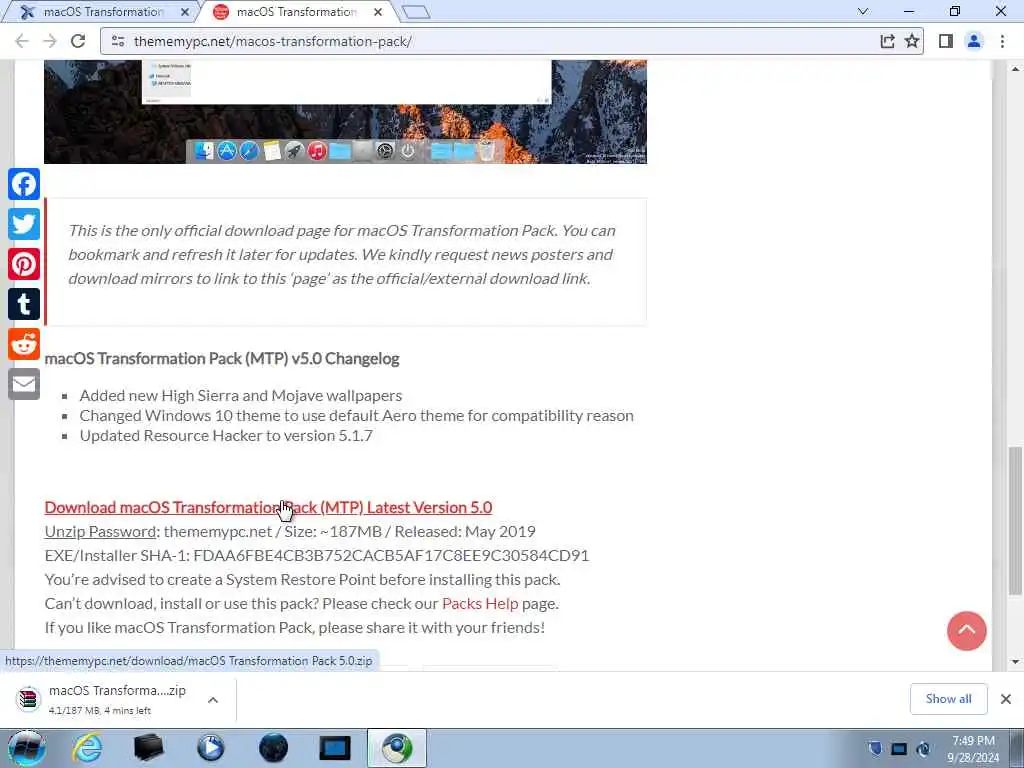Click the SHA-1 hash FDAA6FBE4CB3B752CACB5AF17C8EE9C30584CD91
This screenshot has width=1024, height=768.
click(391, 556)
